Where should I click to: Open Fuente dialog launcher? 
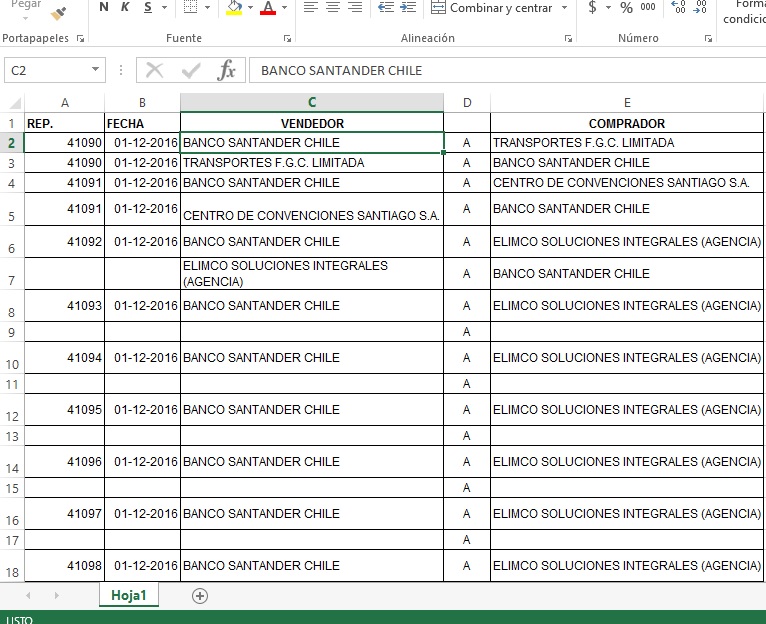[287, 38]
